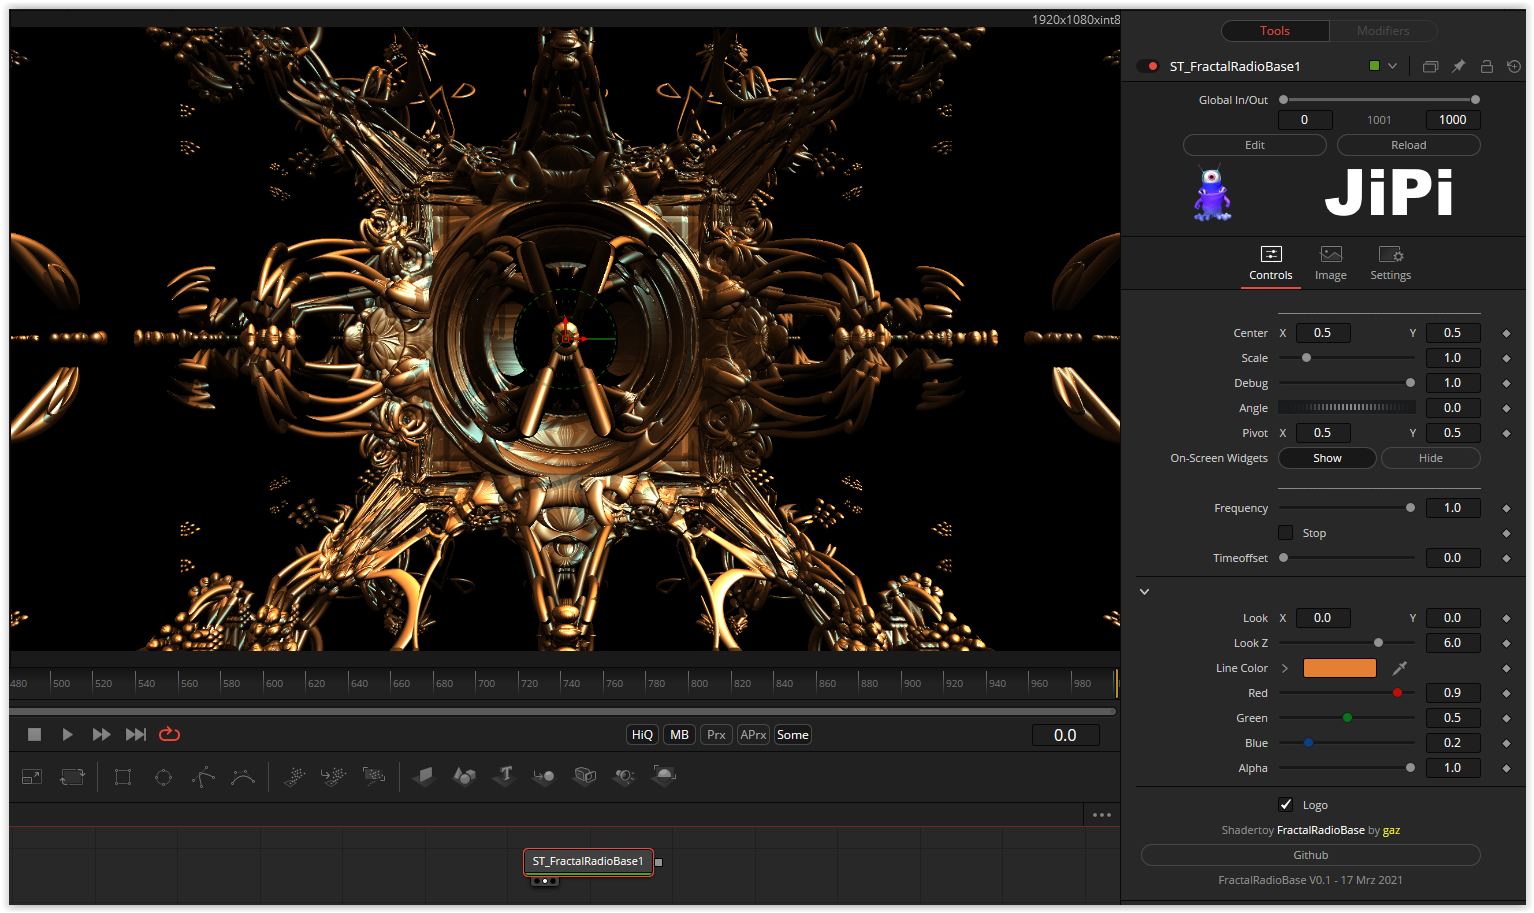Add the Camera 3D tool
The width and height of the screenshot is (1534, 913).
coord(585,776)
